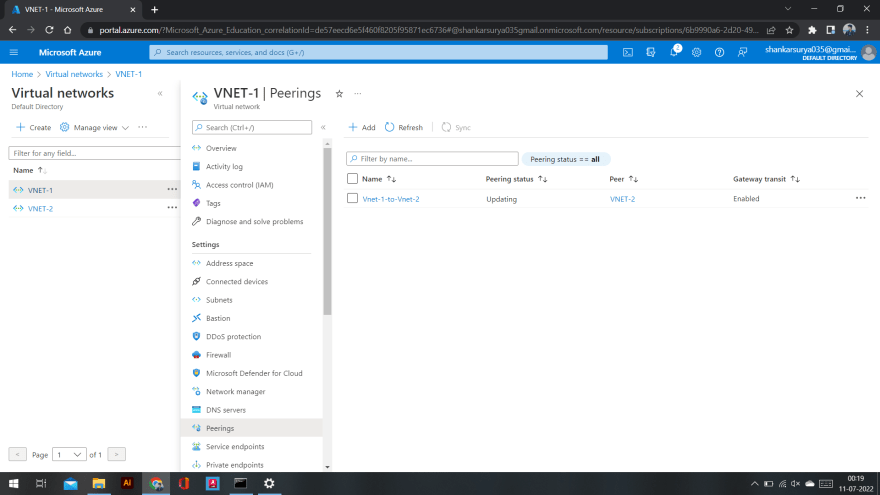Open the Help question mark icon
This screenshot has height=495, width=880.
[719, 52]
